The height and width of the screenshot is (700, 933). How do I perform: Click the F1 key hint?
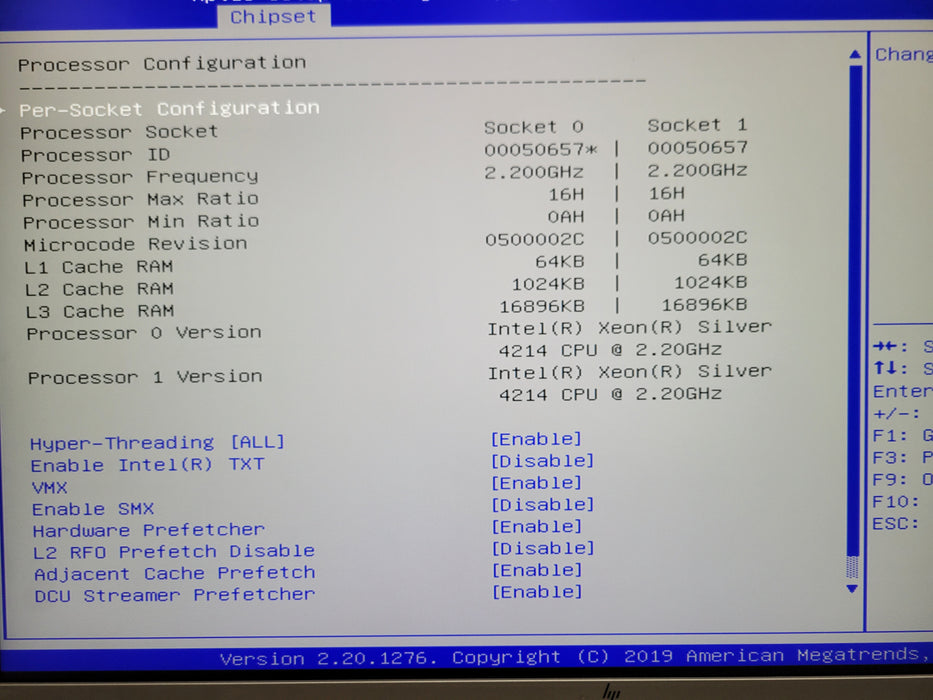tap(902, 436)
